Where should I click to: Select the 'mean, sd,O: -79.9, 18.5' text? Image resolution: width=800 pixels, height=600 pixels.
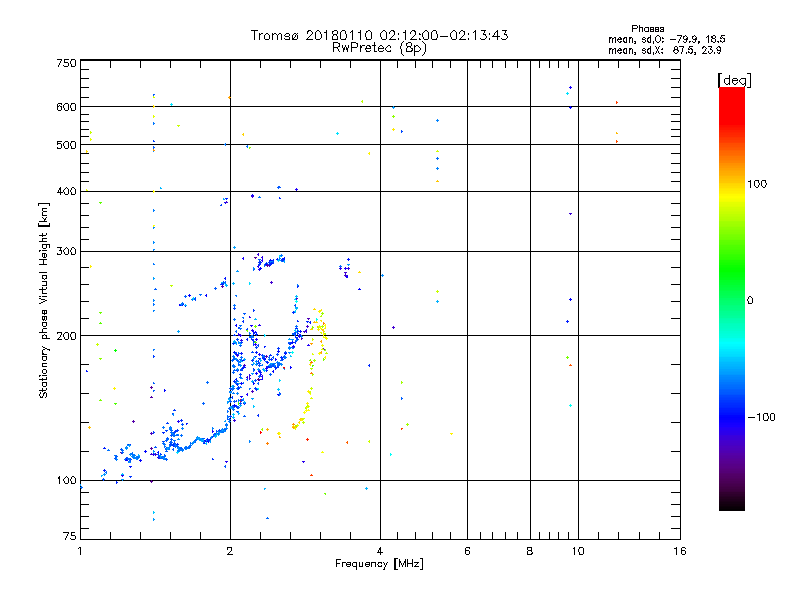[667, 39]
